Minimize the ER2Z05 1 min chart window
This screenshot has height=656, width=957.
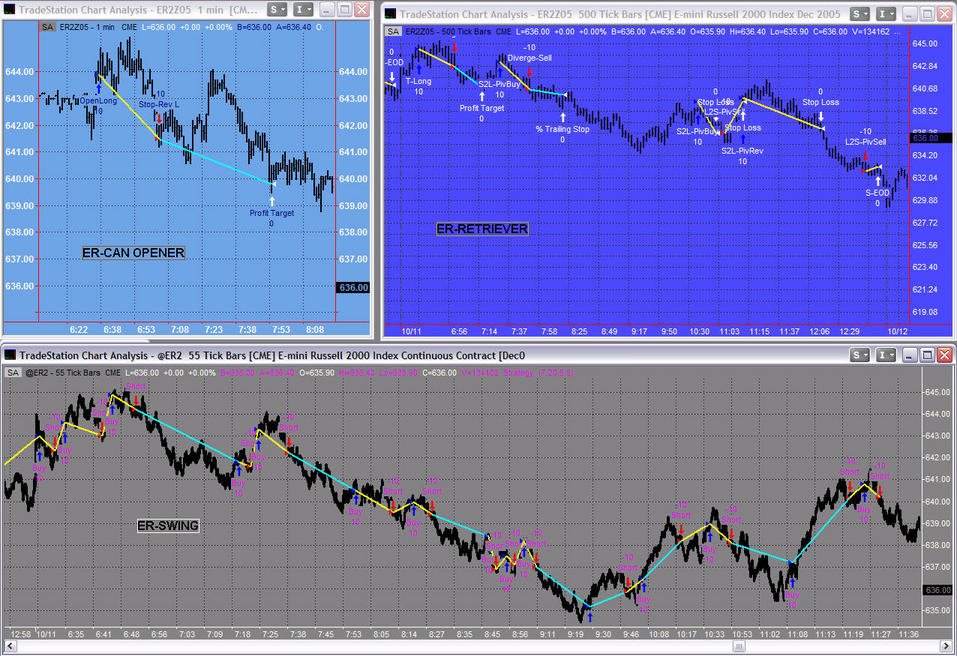[x=327, y=10]
